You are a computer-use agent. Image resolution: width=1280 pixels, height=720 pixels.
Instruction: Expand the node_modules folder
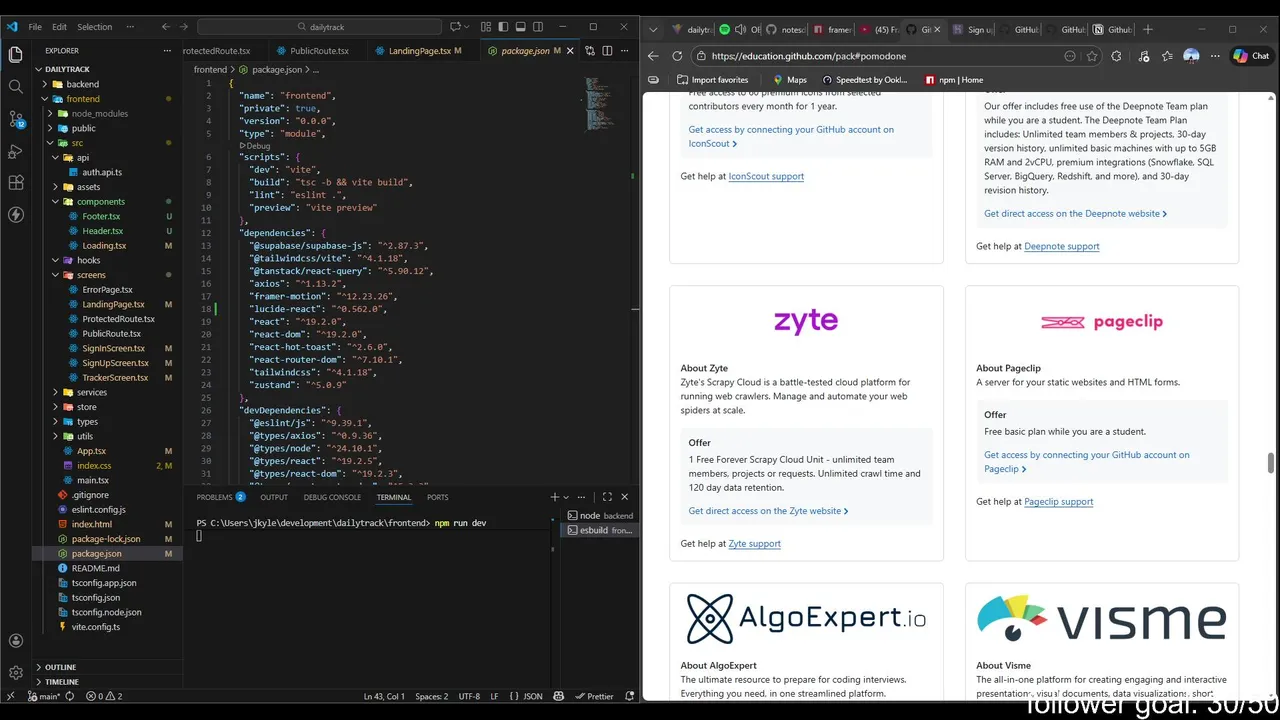[x=99, y=114]
